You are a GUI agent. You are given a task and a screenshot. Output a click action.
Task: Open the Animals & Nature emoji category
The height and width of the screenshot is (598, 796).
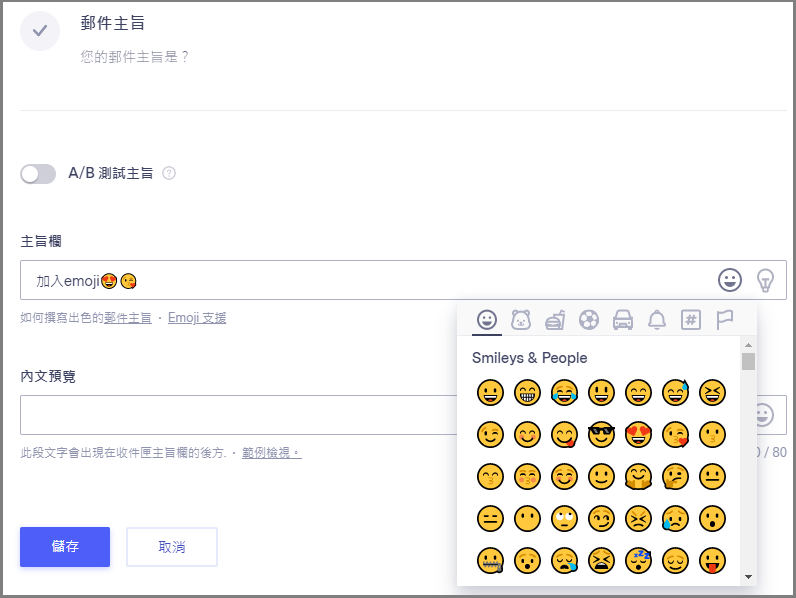(x=521, y=320)
